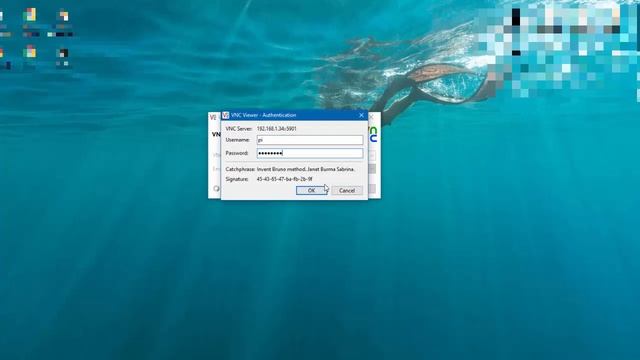Viewport: 640px width, 360px height.
Task: Close the background VNC Viewer window
Action: [x=371, y=117]
